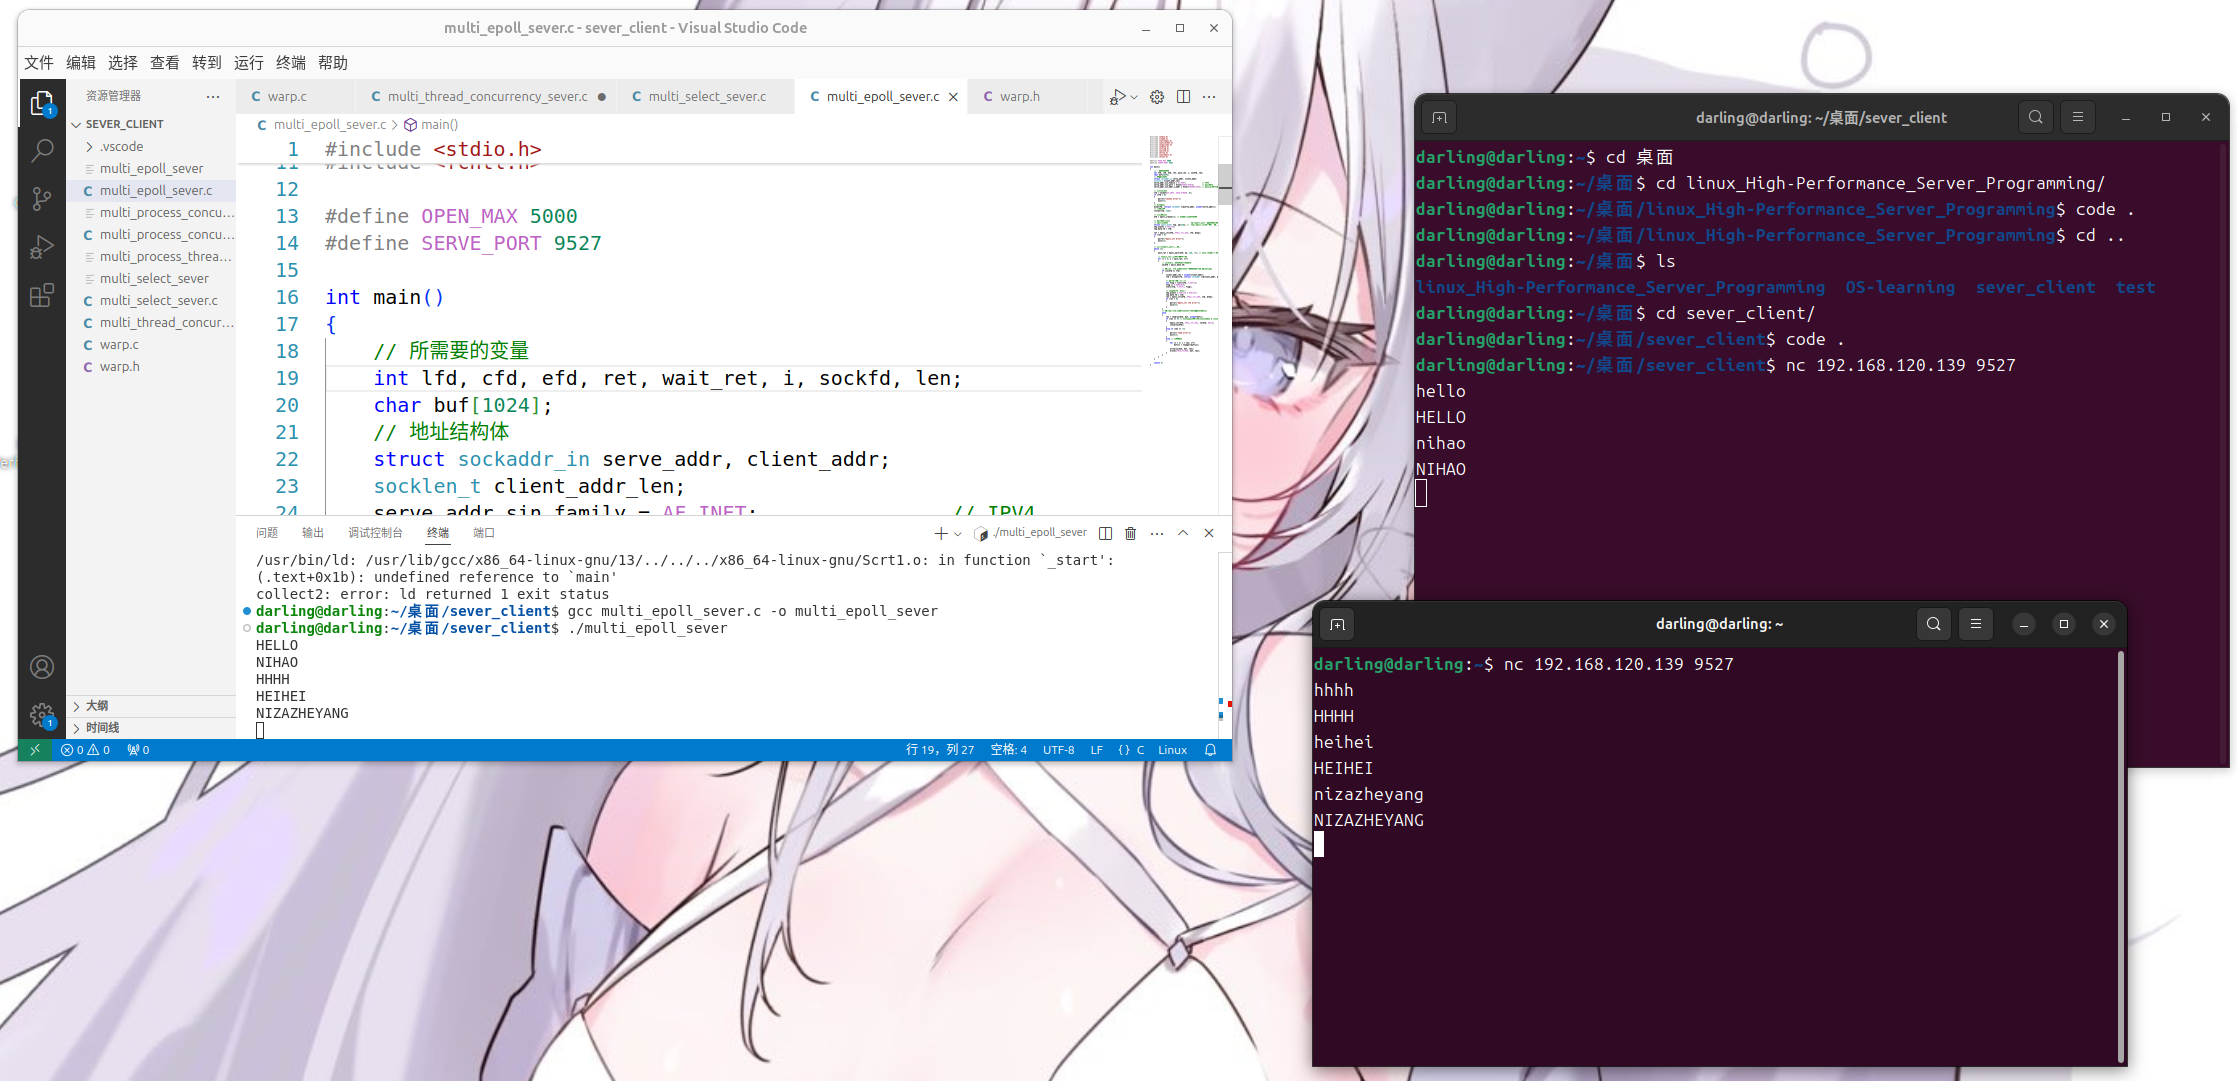The width and height of the screenshot is (2237, 1081).
Task: Open new terminal launch profile dropdown
Action: (958, 533)
